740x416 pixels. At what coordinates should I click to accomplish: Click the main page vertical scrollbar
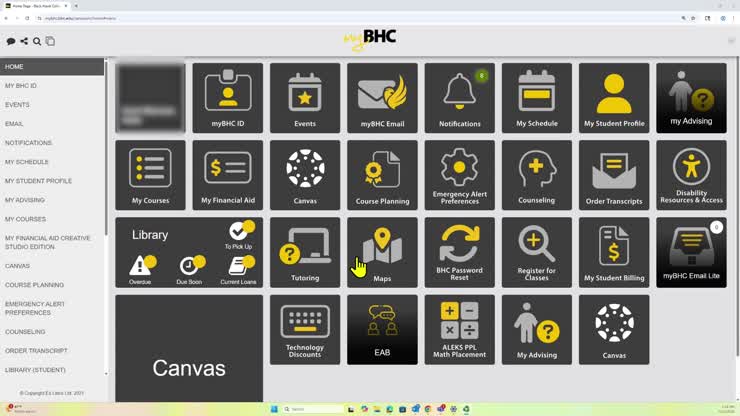click(x=737, y=208)
